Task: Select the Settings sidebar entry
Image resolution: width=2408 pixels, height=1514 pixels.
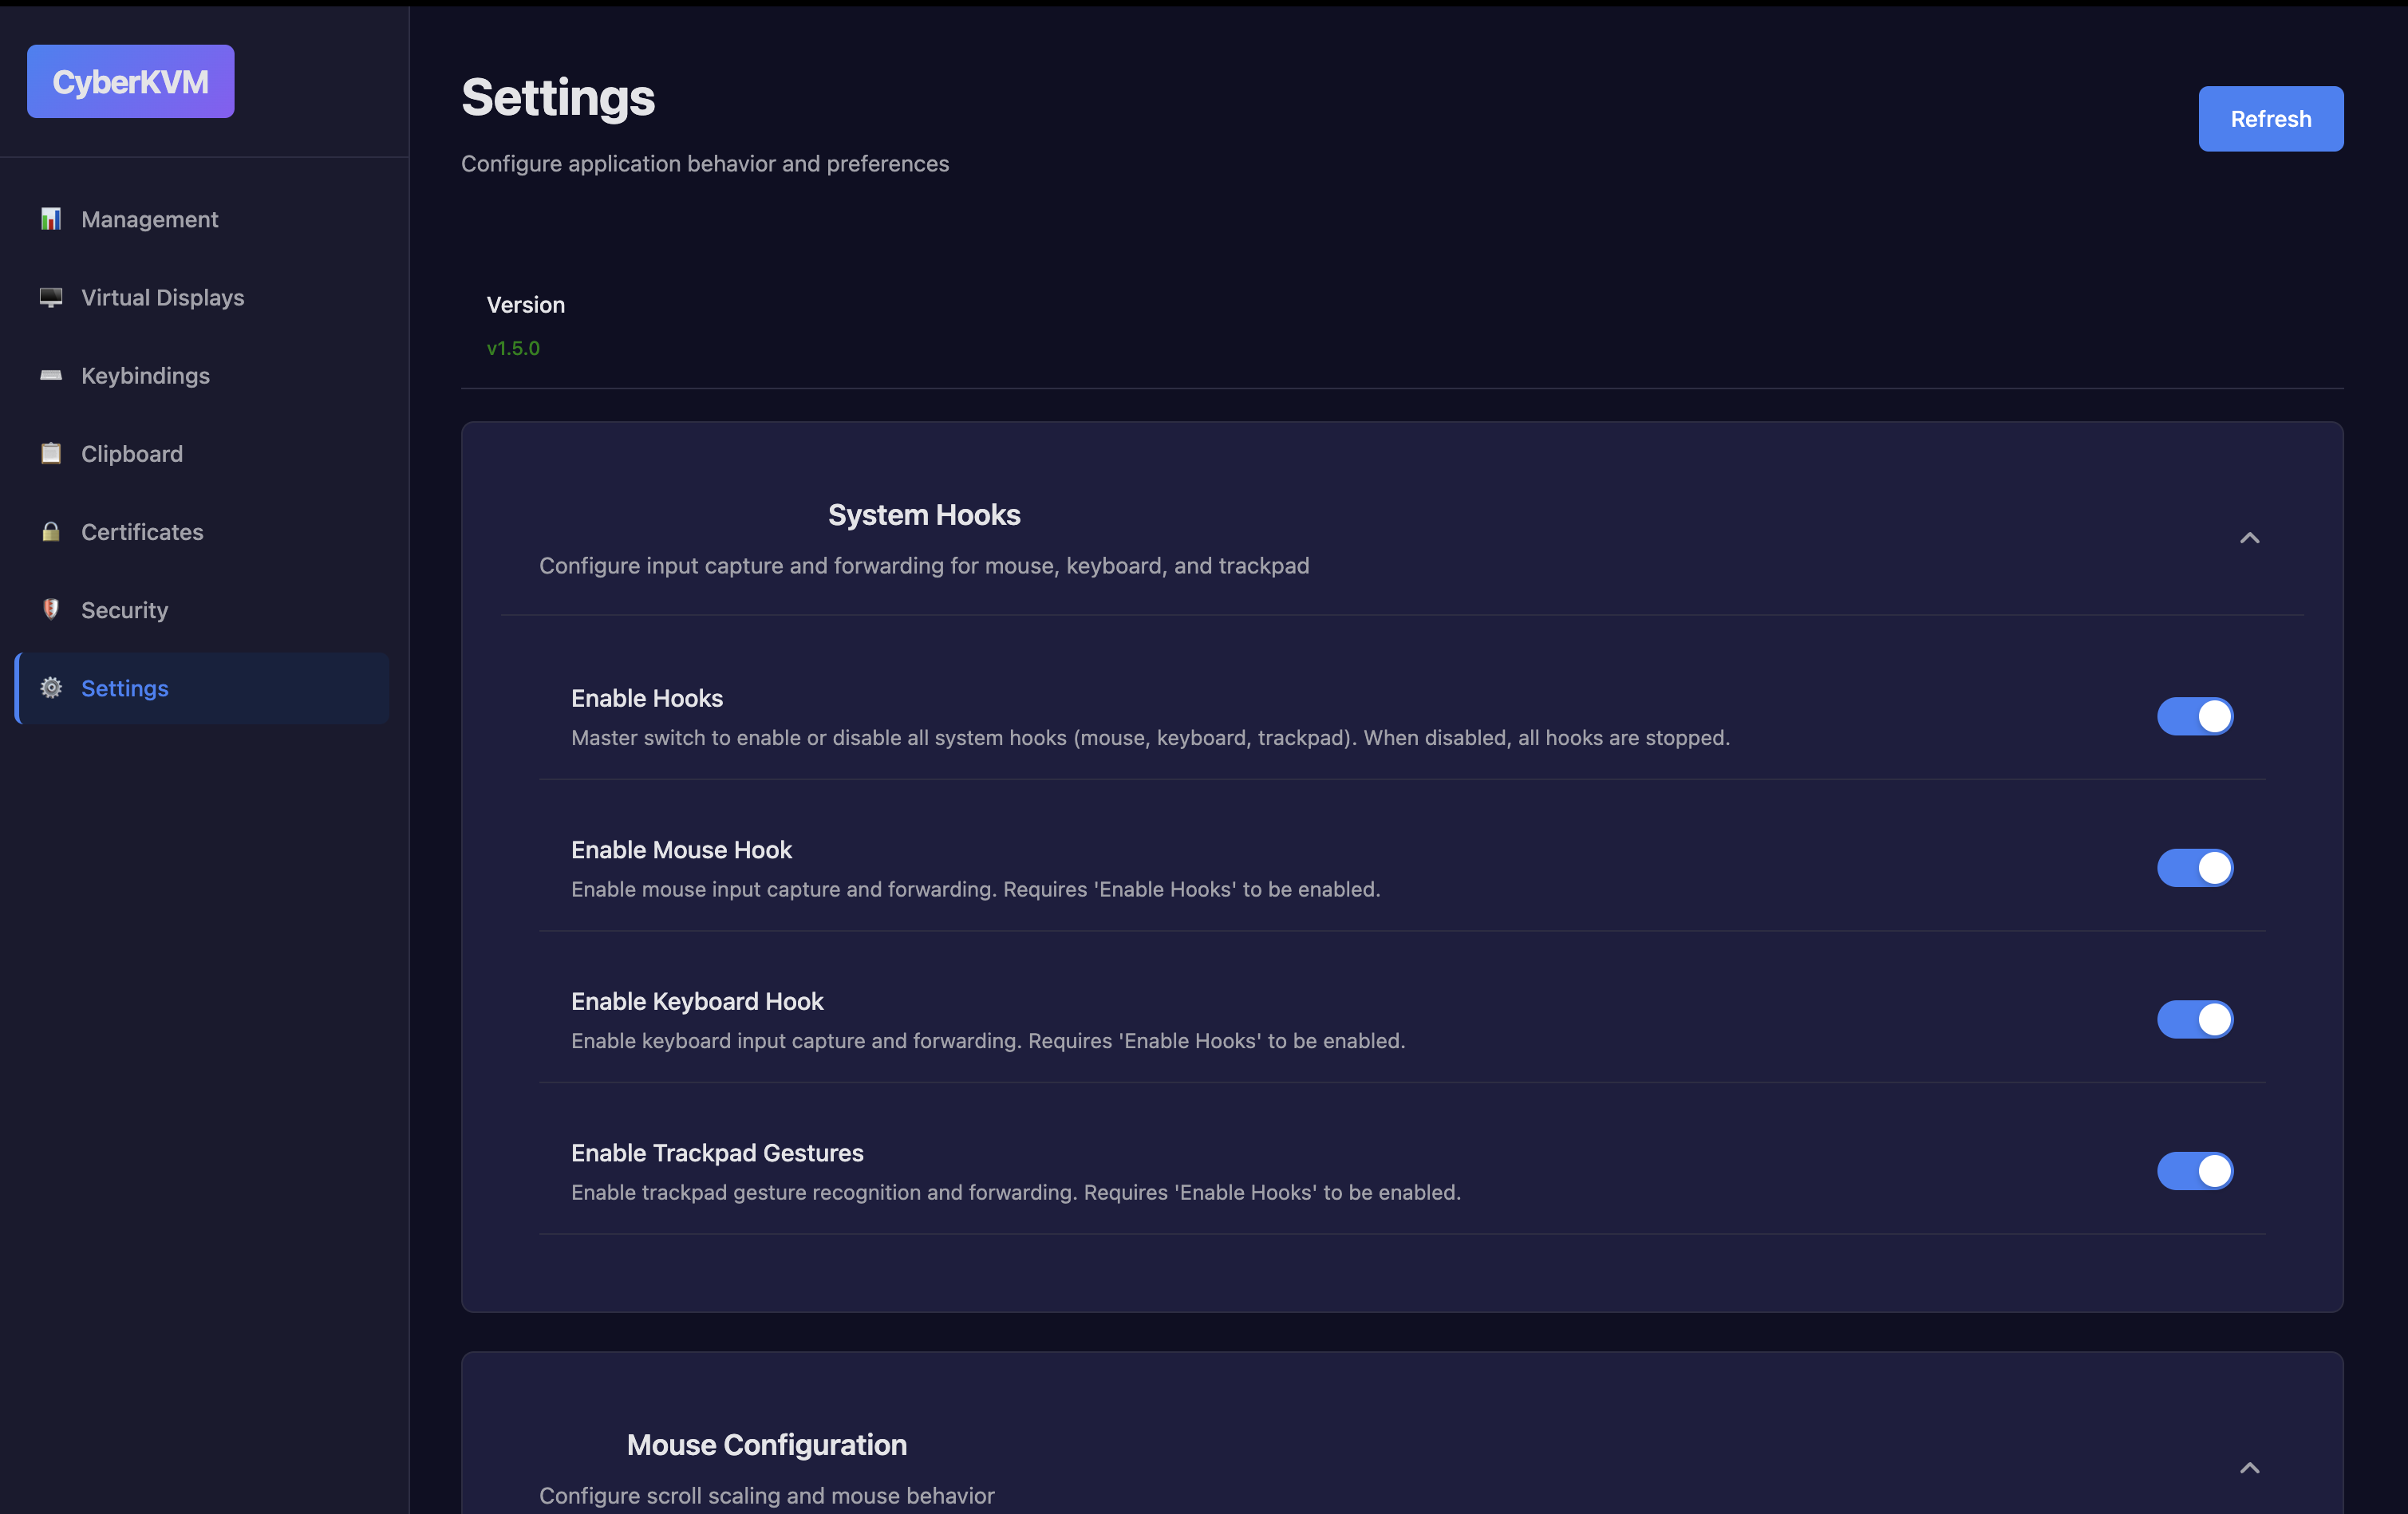Action: [124, 688]
